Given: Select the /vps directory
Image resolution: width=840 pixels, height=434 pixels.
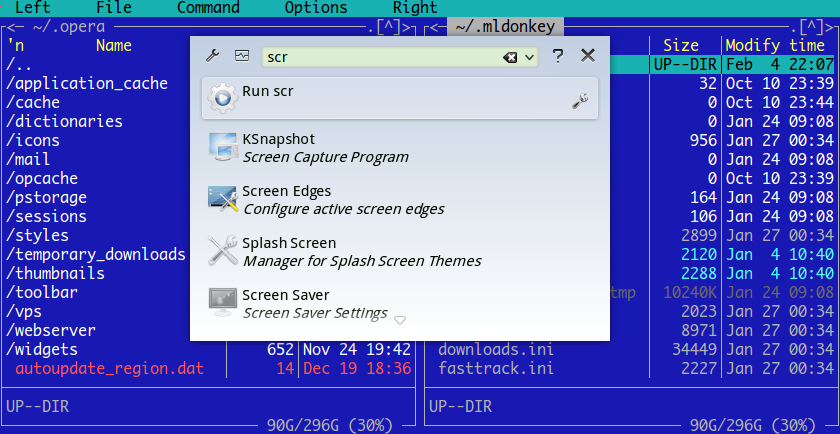Looking at the screenshot, I should point(24,312).
